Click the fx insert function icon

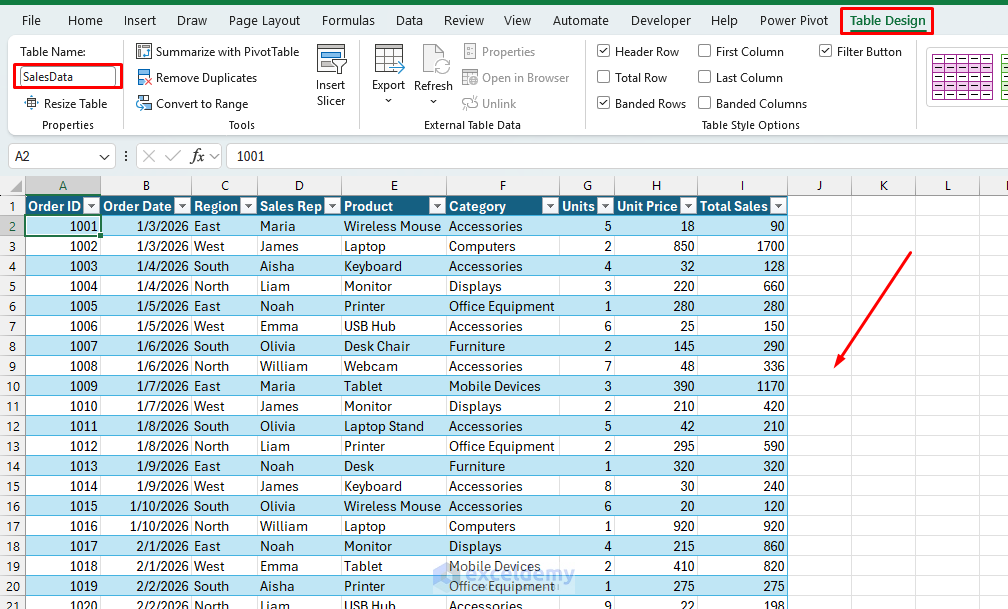197,156
